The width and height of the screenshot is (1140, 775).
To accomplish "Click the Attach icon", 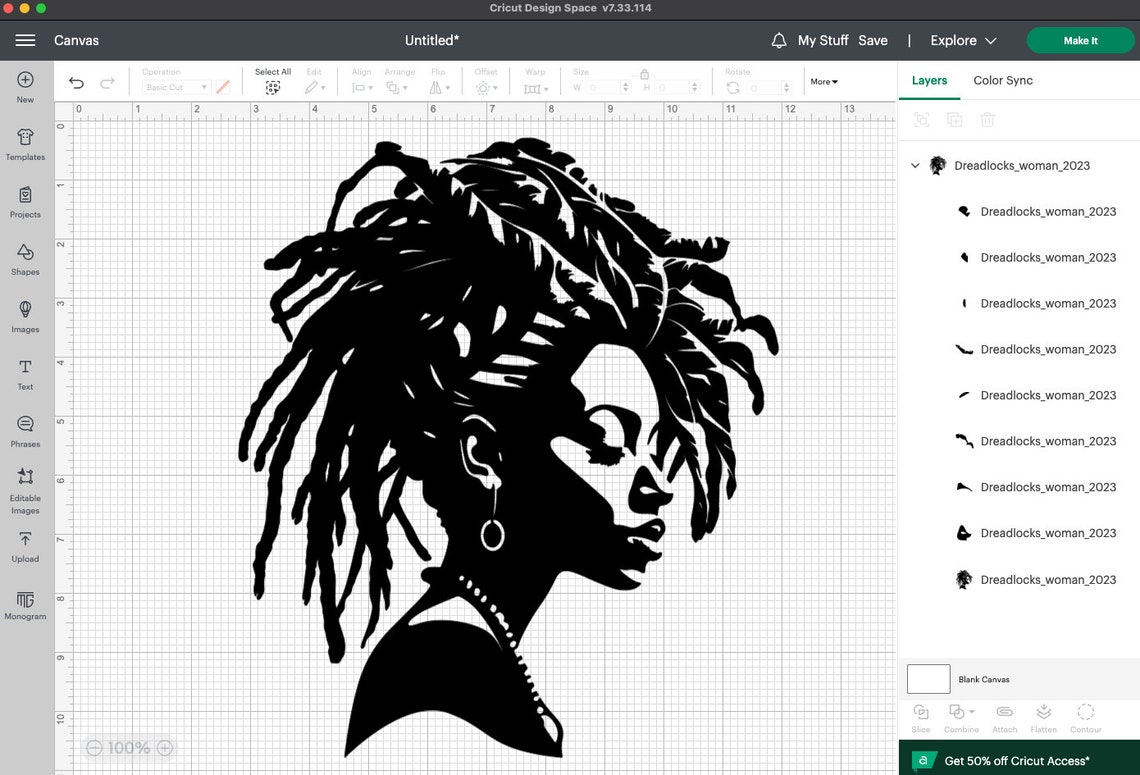I will 1003,714.
